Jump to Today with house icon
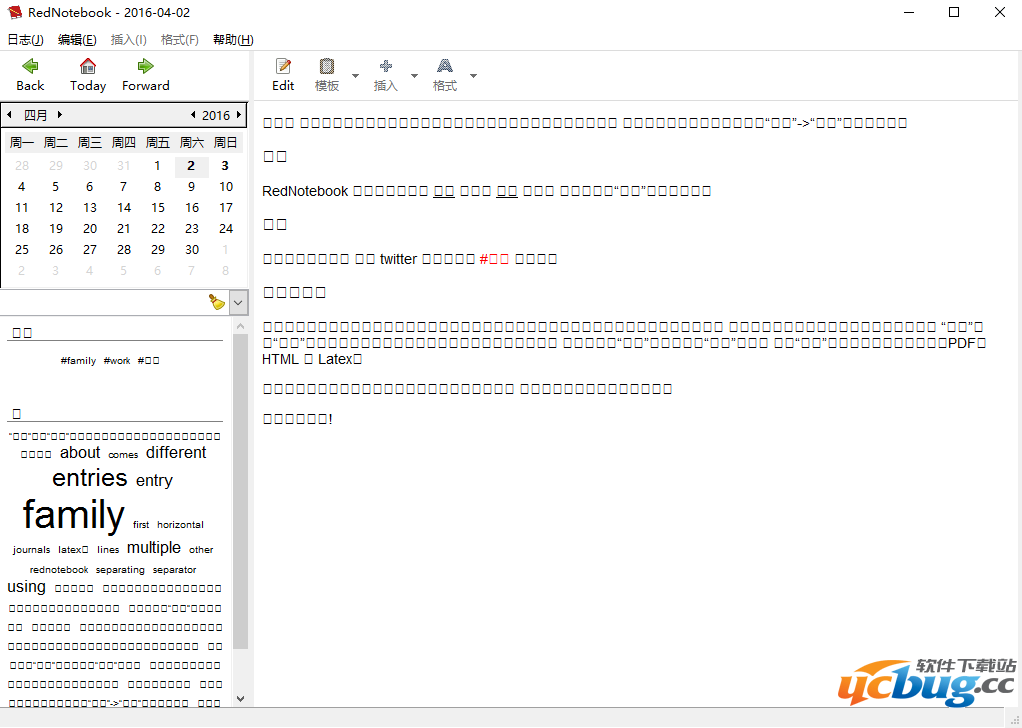 (x=88, y=75)
